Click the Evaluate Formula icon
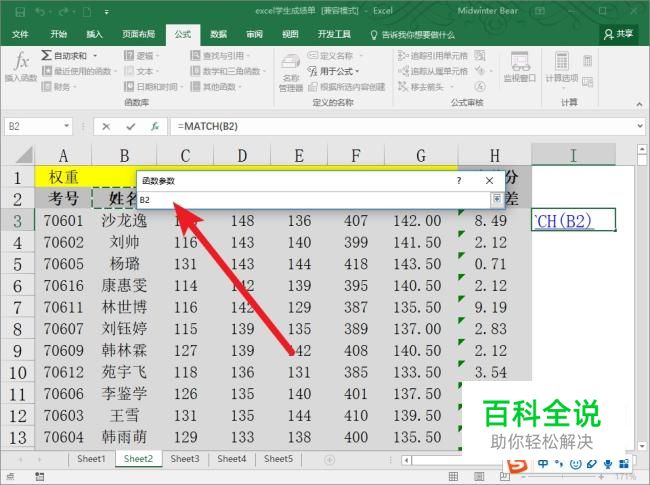This screenshot has width=650, height=485. click(x=480, y=86)
